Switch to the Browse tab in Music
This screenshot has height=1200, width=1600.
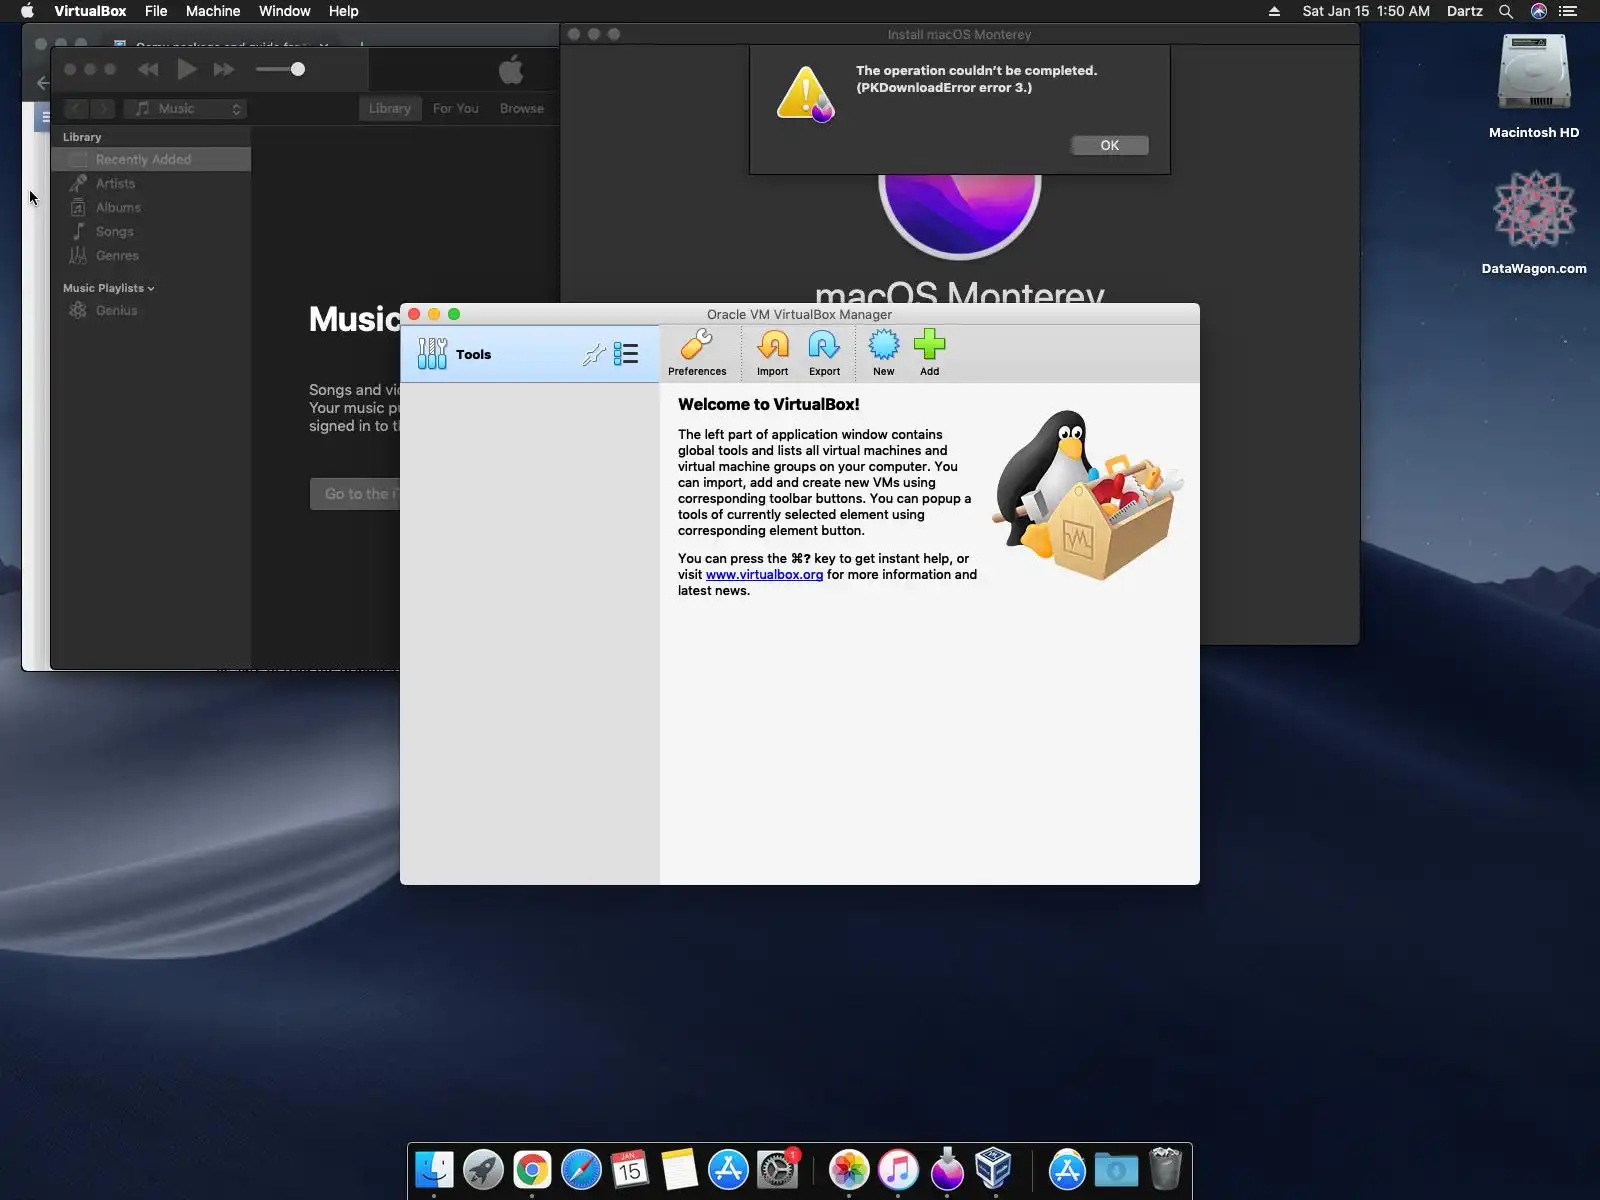522,108
